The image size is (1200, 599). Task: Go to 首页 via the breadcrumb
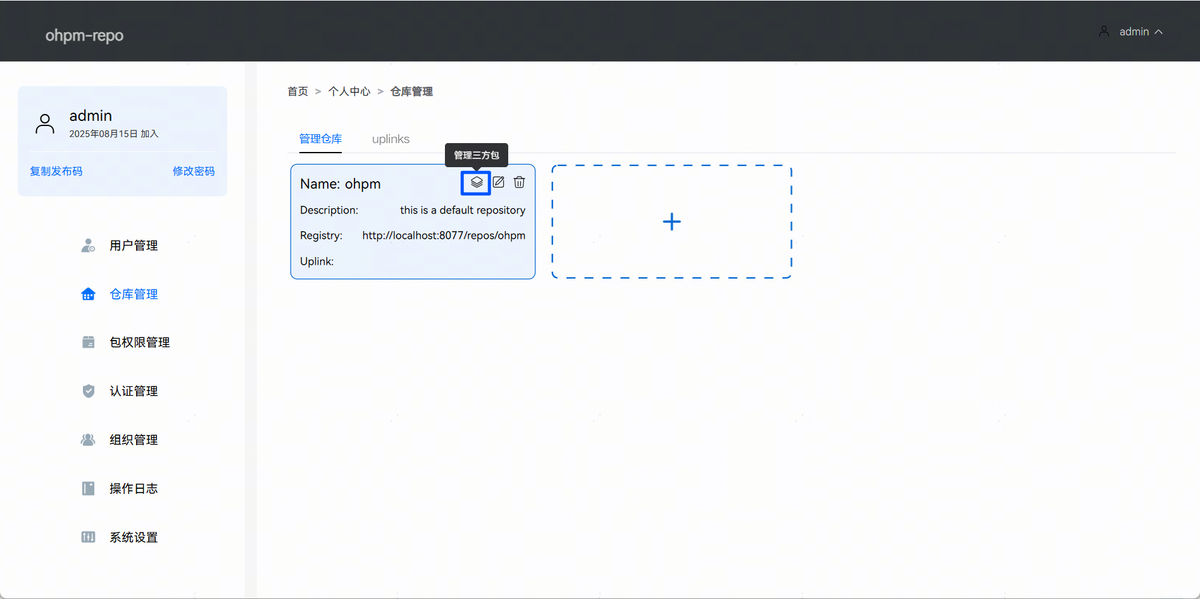(x=297, y=91)
